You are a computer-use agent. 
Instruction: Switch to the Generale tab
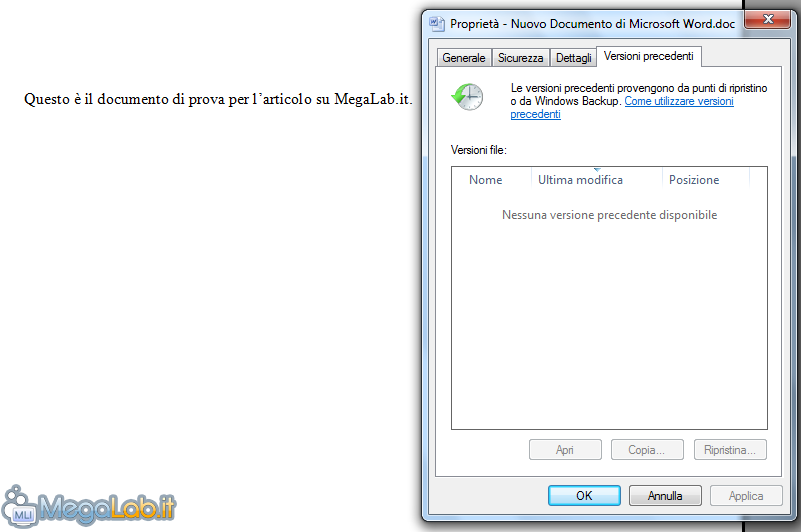click(x=464, y=58)
